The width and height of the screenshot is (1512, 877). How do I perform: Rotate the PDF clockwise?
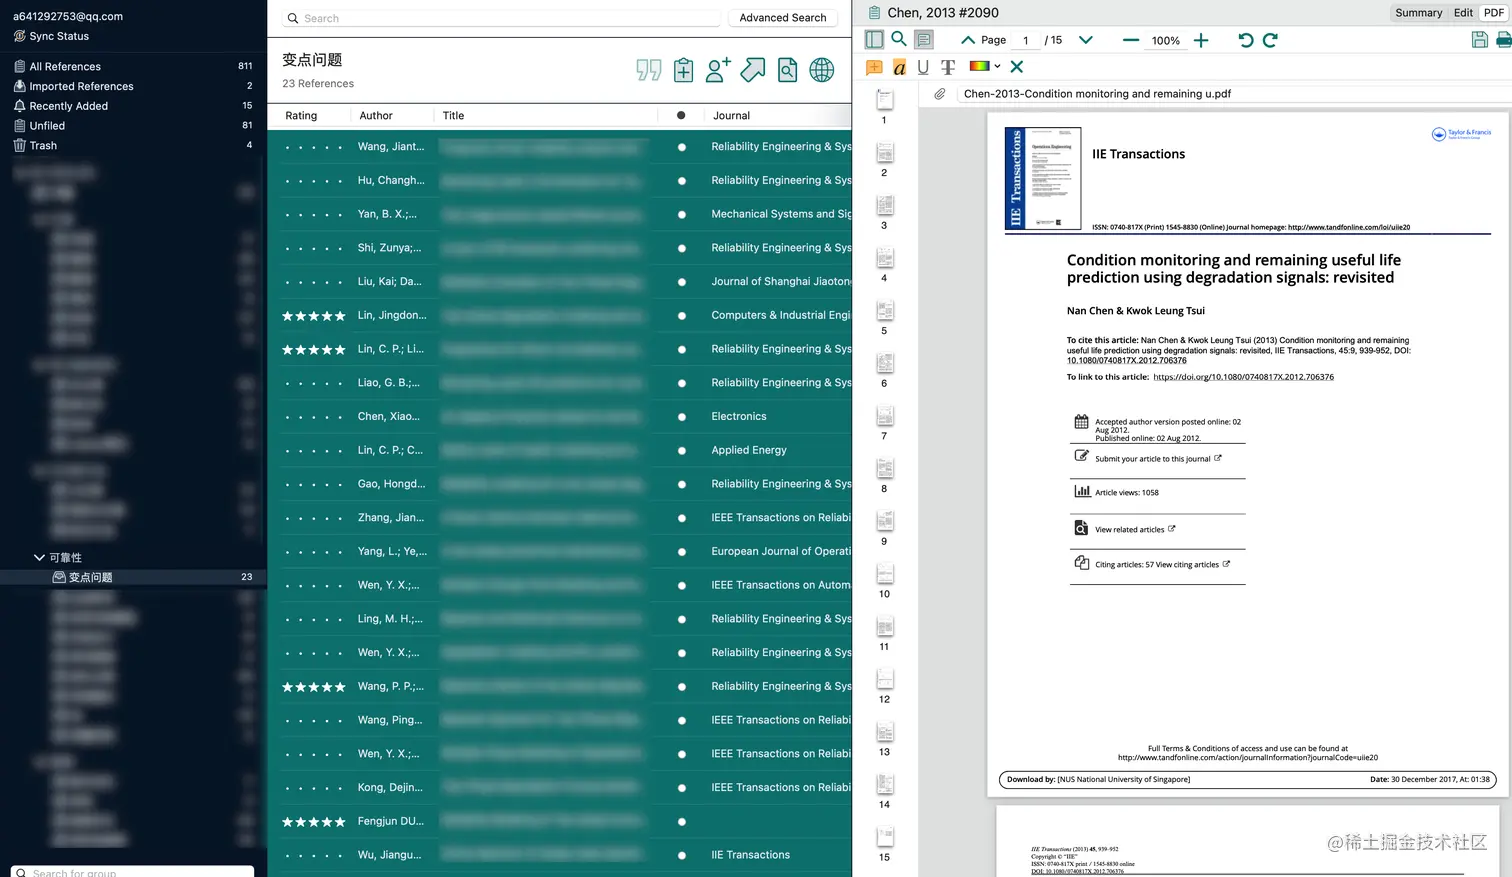1270,40
